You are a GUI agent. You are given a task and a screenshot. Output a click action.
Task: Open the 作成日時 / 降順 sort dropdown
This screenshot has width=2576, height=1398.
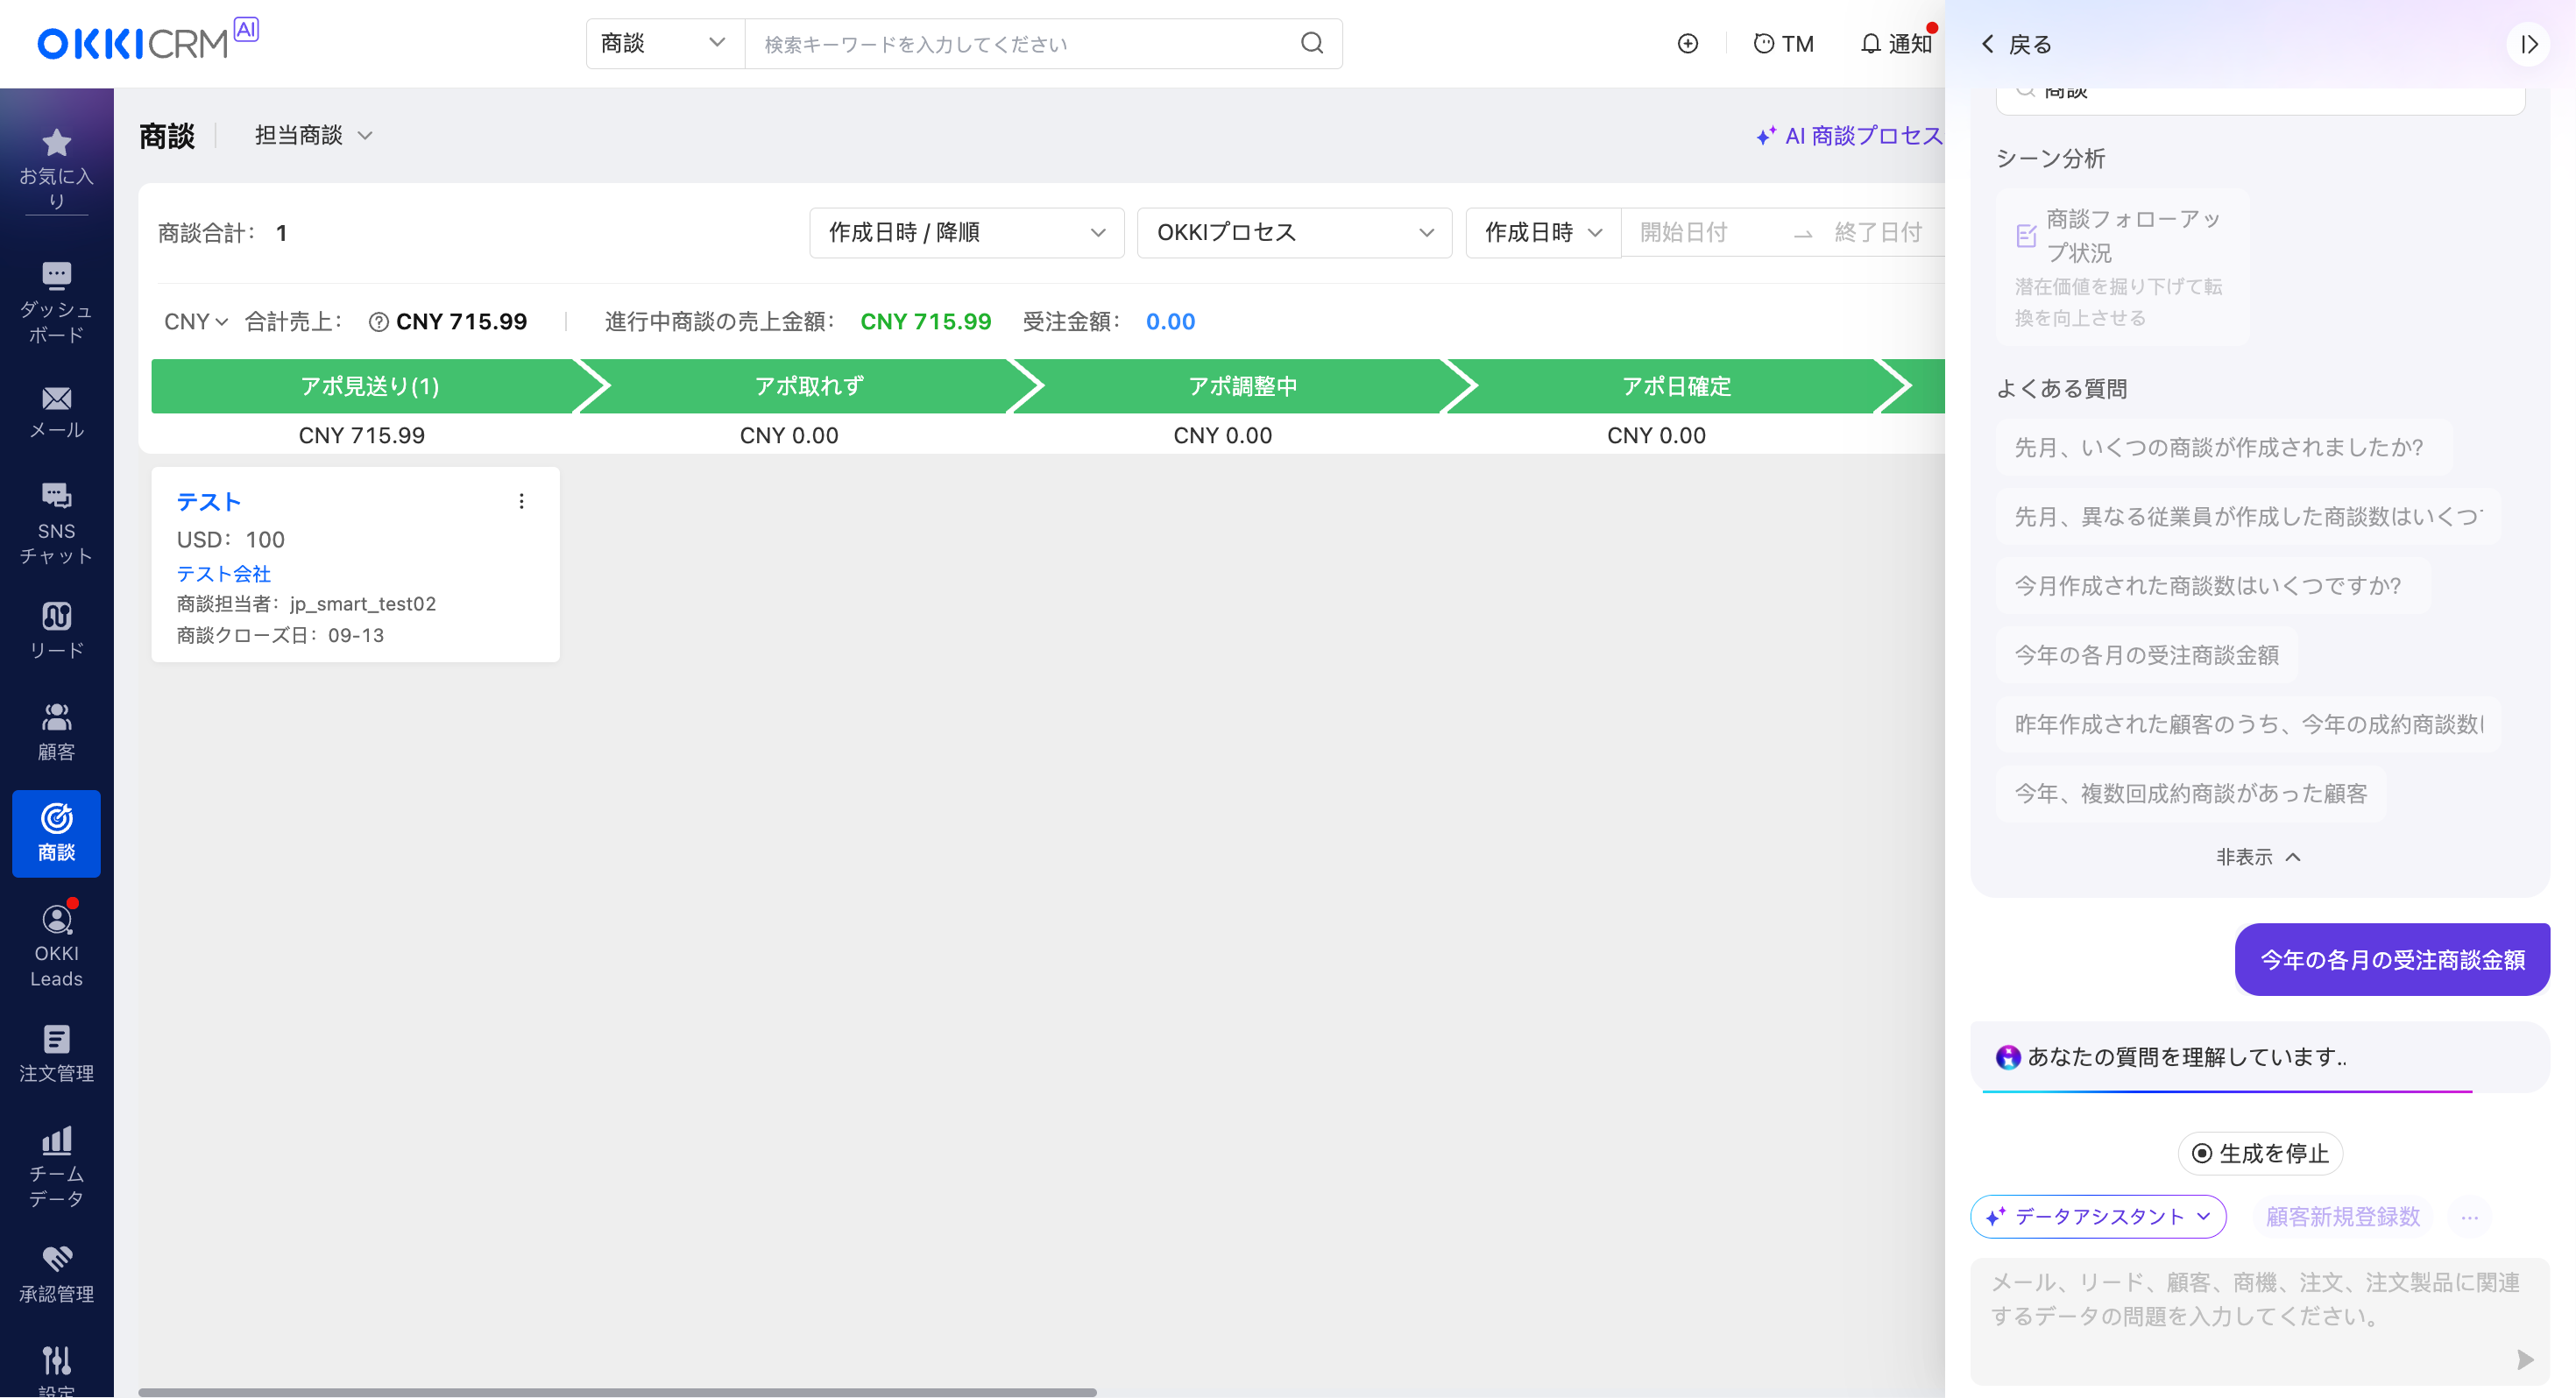coord(966,232)
